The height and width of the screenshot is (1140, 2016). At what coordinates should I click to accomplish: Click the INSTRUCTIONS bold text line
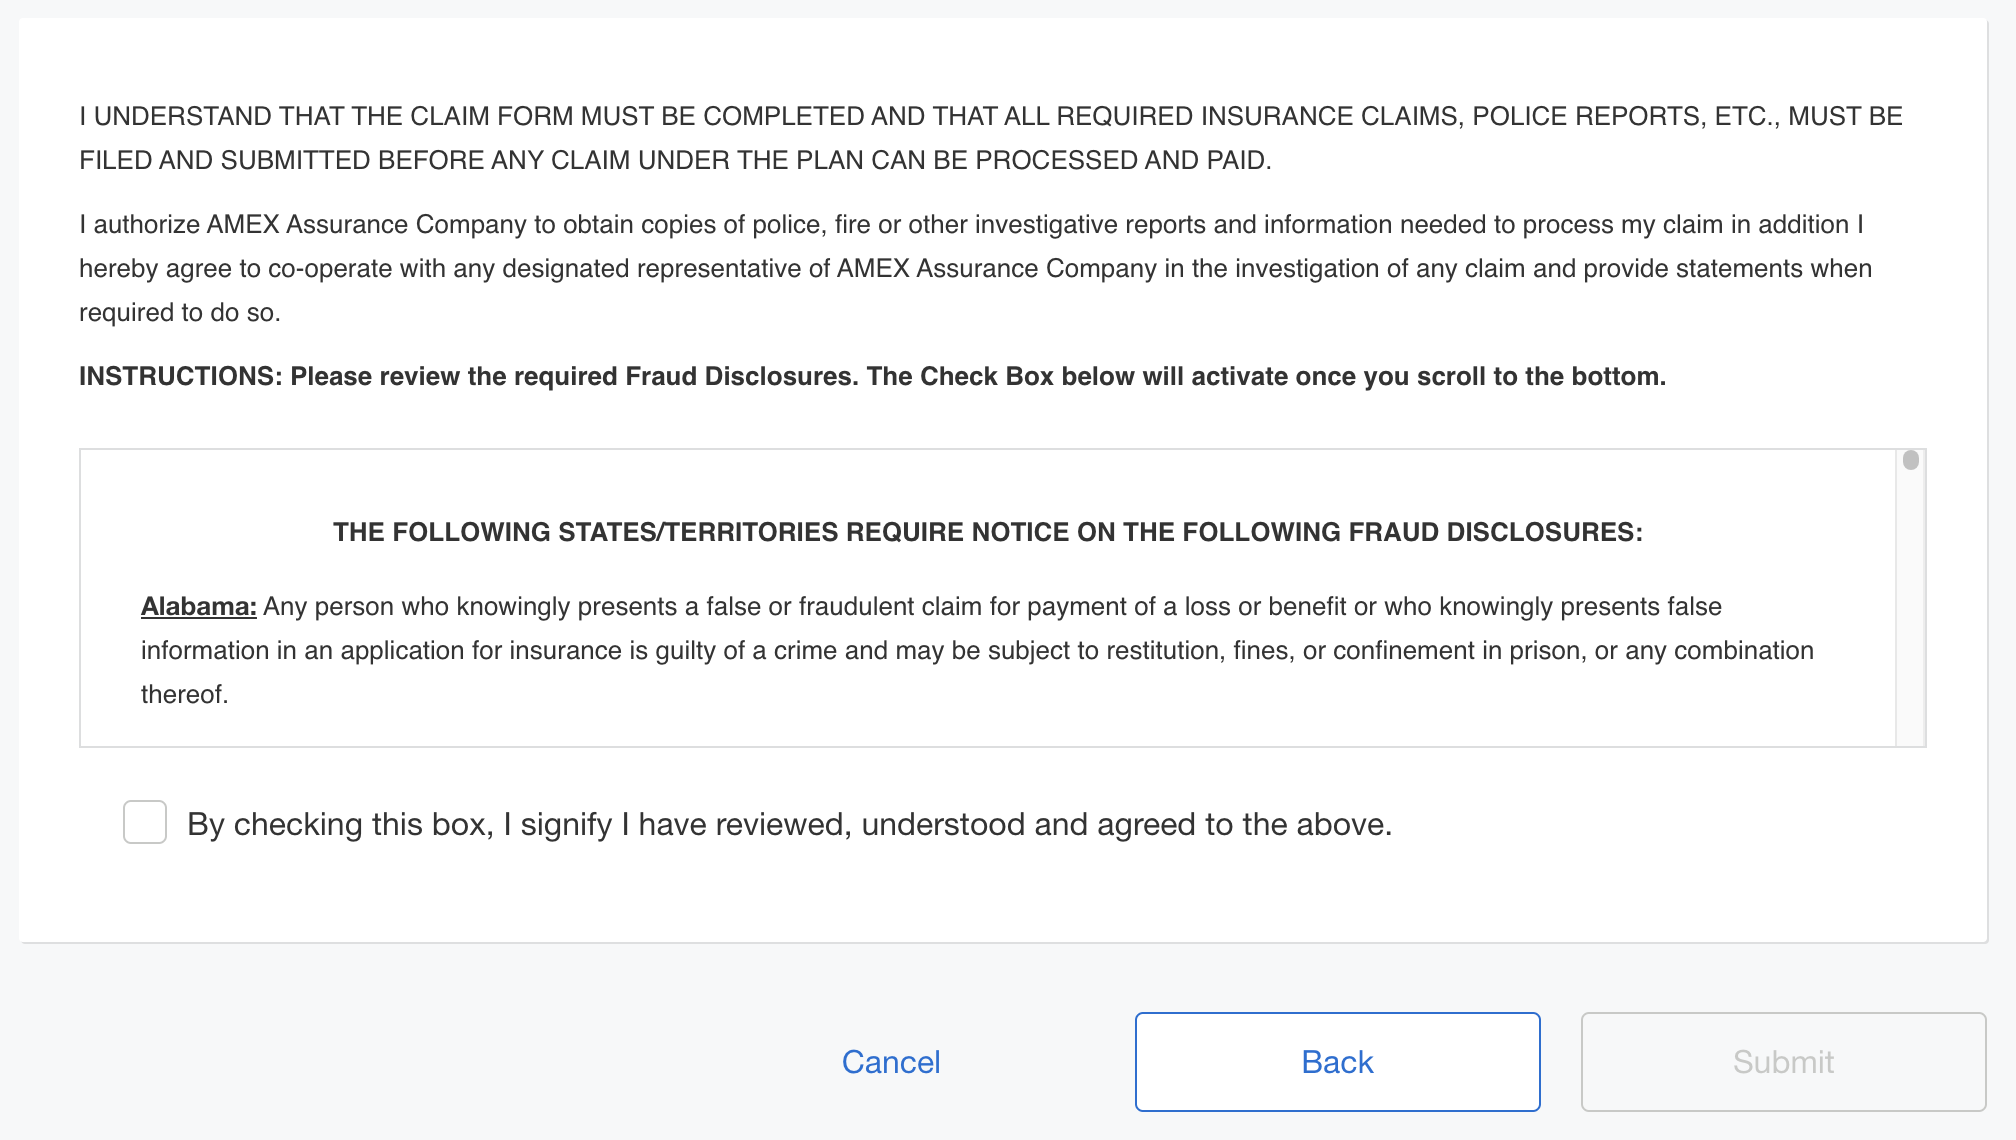pyautogui.click(x=871, y=377)
